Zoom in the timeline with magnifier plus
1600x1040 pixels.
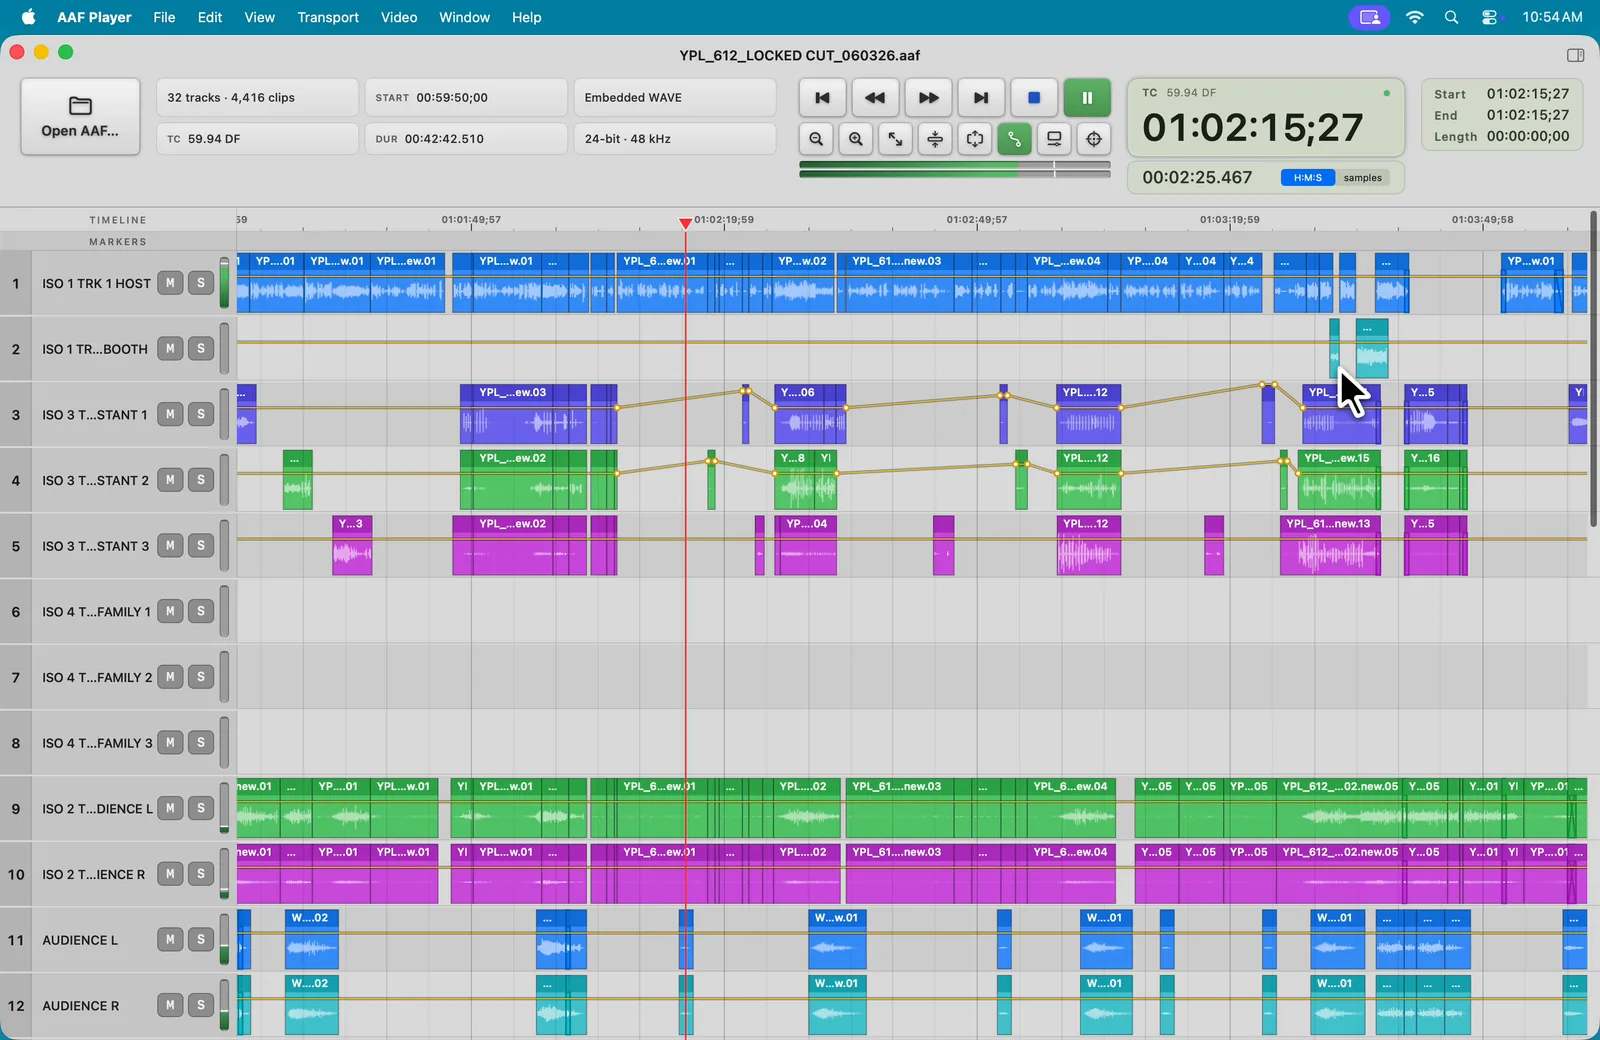coord(856,139)
